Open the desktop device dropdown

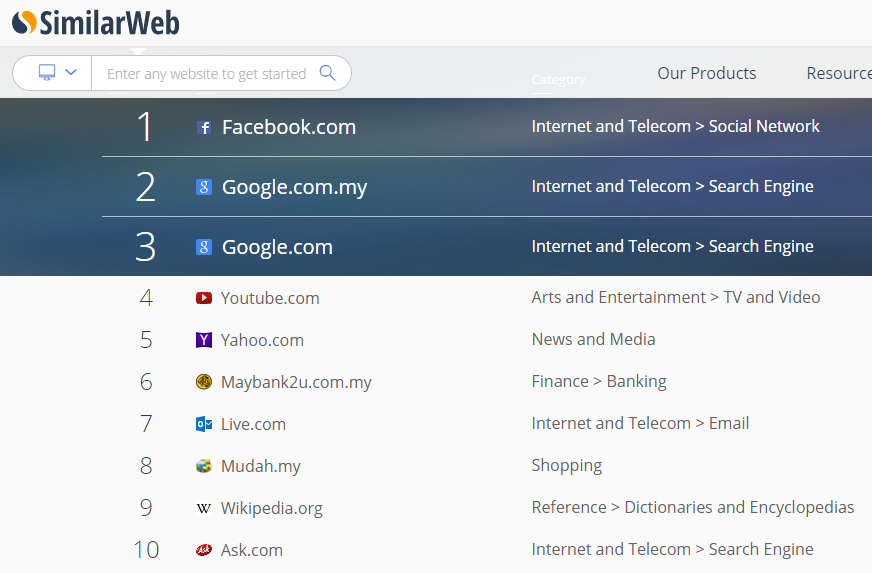[52, 73]
